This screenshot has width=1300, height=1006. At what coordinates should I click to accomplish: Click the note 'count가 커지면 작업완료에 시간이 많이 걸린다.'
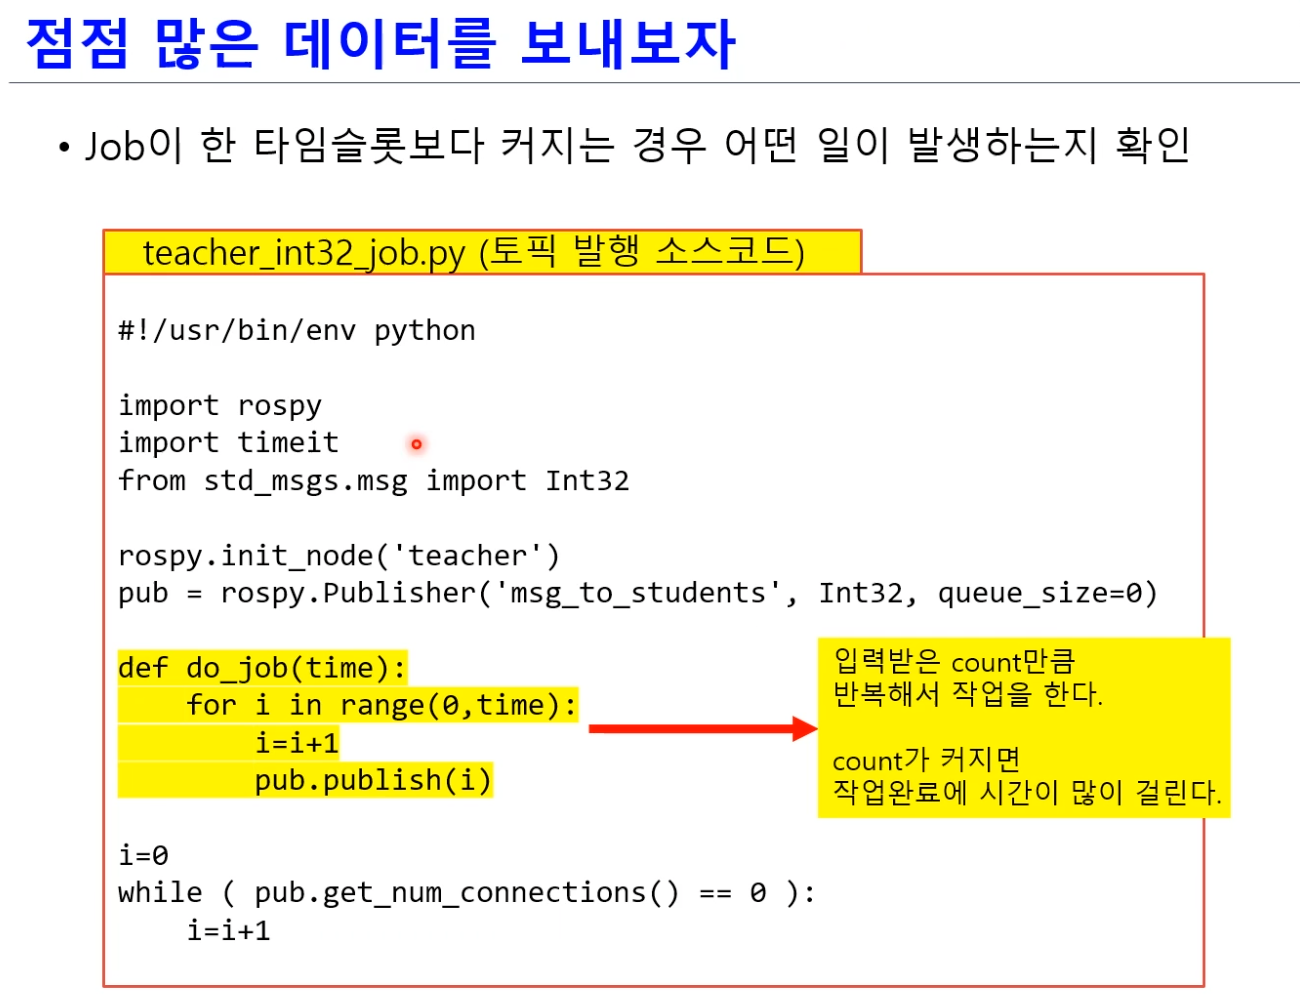pos(1027,776)
